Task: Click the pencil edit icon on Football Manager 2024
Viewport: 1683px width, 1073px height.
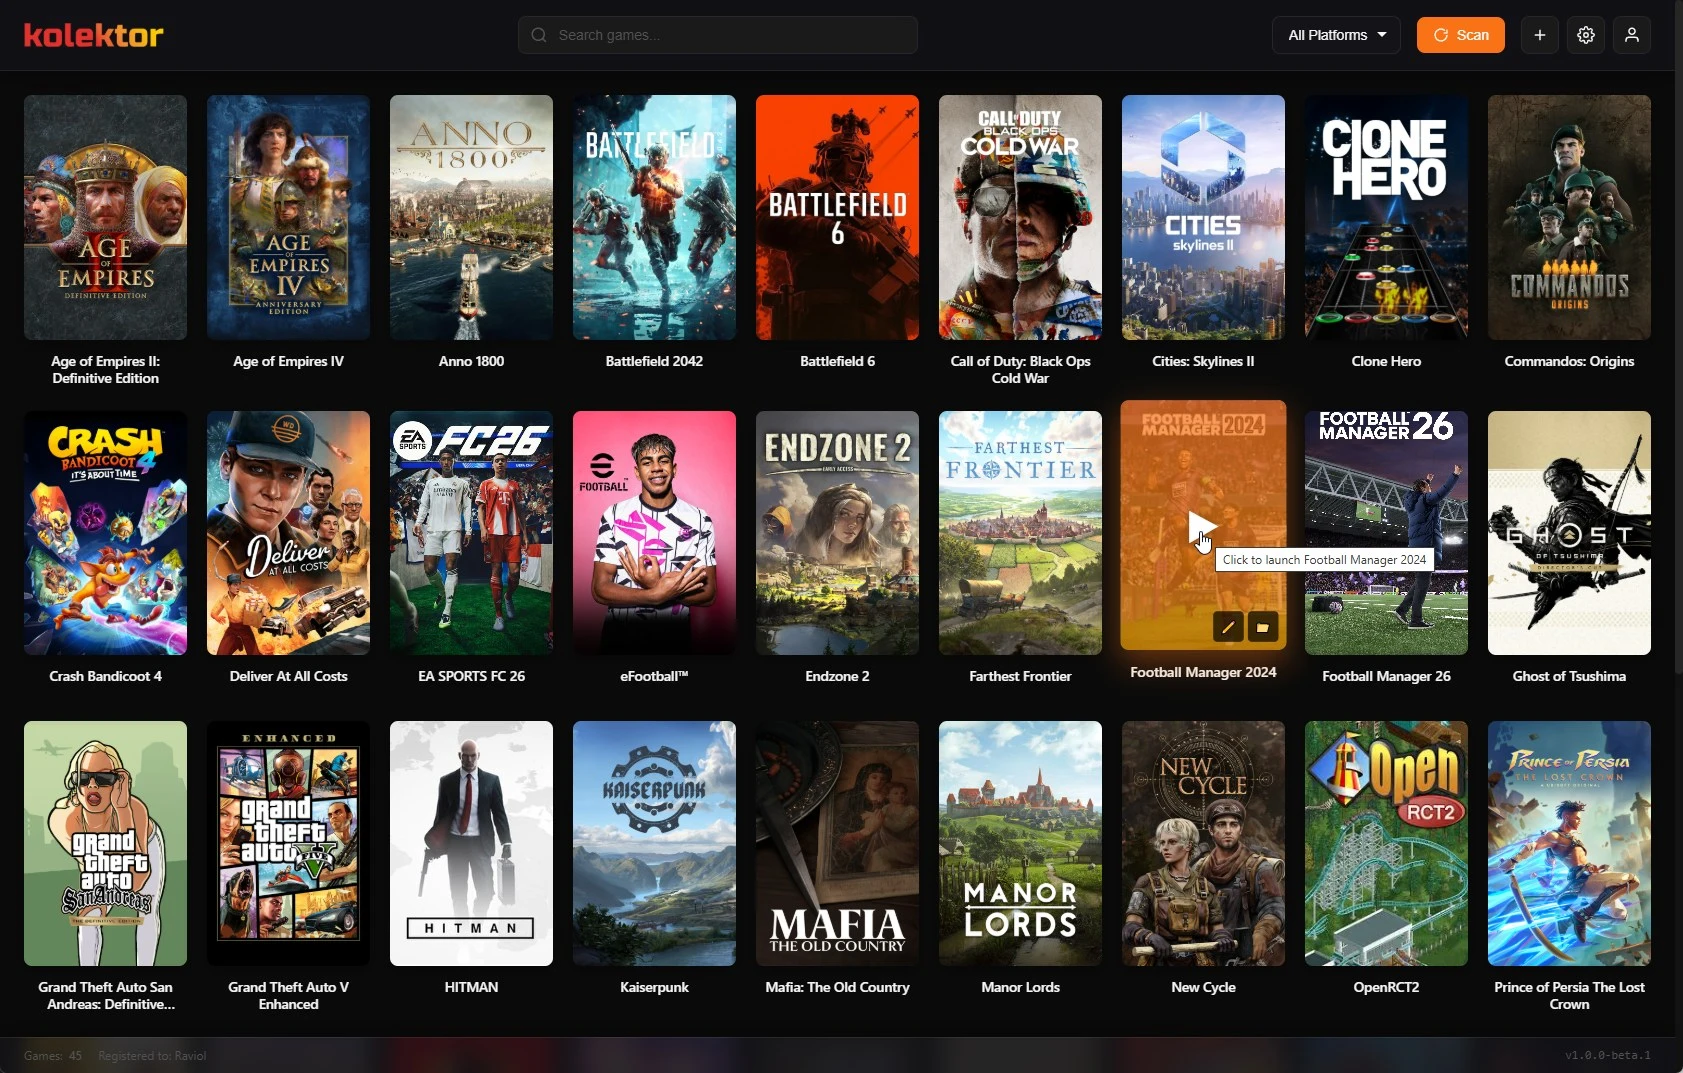Action: [x=1228, y=627]
